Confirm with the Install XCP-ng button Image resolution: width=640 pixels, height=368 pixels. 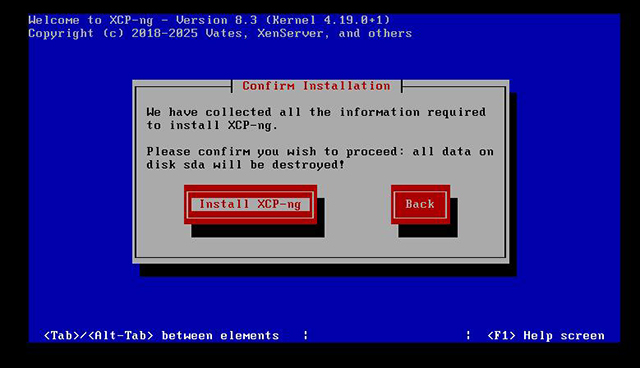point(250,204)
